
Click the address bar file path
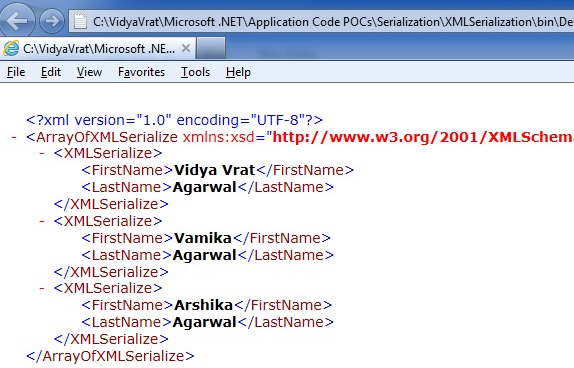pyautogui.click(x=332, y=22)
